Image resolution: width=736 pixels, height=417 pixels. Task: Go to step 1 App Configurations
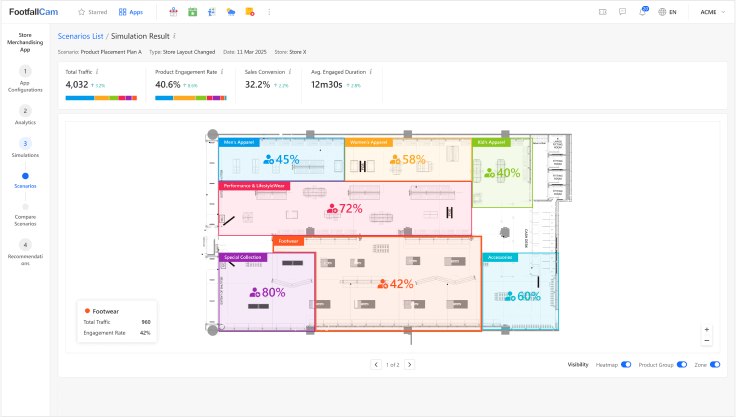(x=25, y=79)
